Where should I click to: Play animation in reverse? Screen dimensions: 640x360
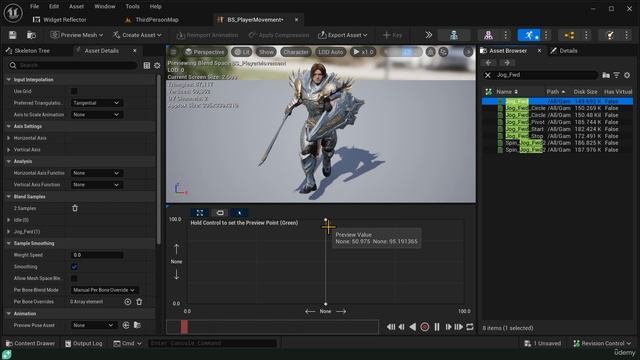(413, 327)
